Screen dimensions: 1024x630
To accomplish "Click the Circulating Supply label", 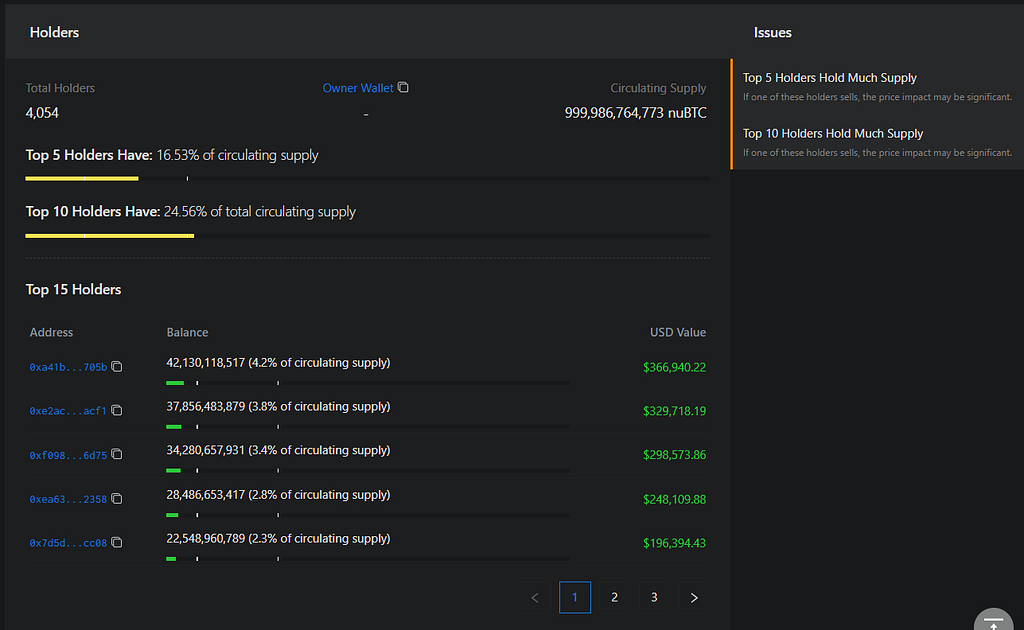I will tap(658, 88).
